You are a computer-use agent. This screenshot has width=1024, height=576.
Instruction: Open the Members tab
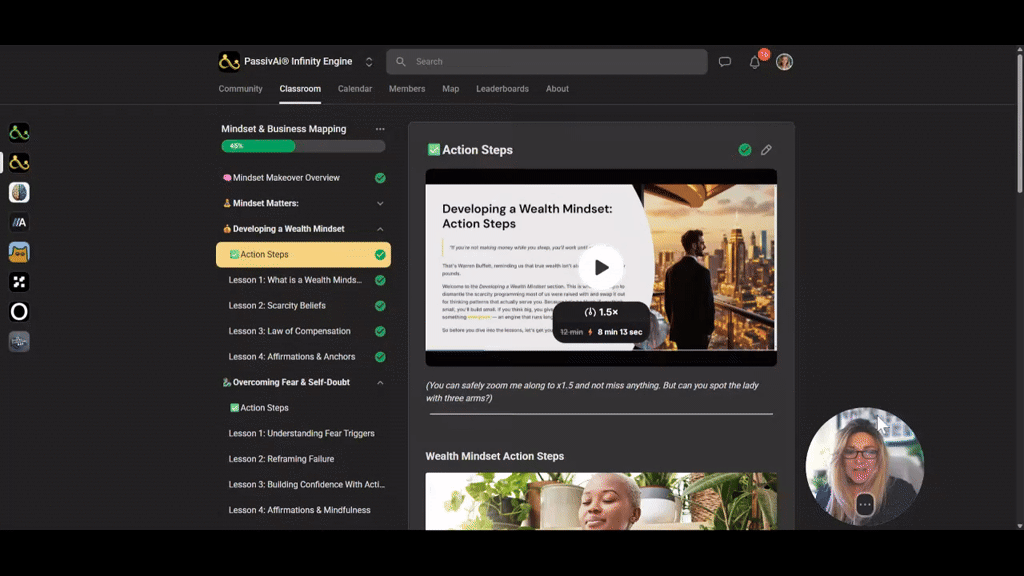pos(407,89)
